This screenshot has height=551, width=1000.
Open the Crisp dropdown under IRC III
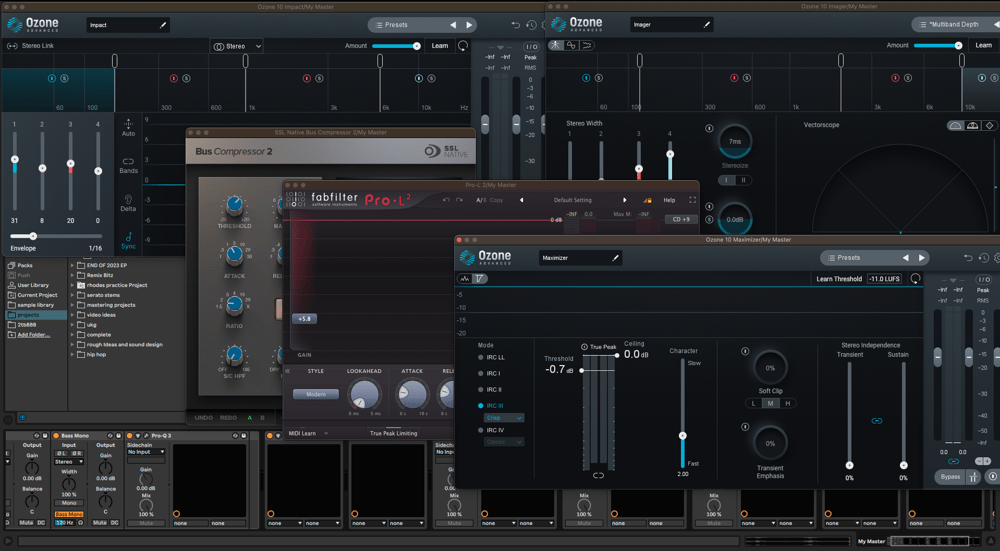[504, 418]
